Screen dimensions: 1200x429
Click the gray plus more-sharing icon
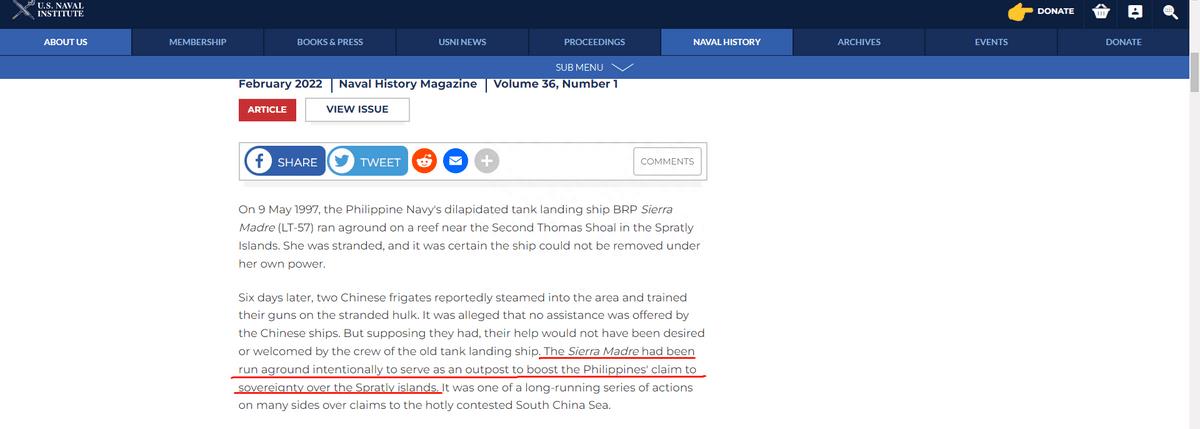[x=486, y=161]
